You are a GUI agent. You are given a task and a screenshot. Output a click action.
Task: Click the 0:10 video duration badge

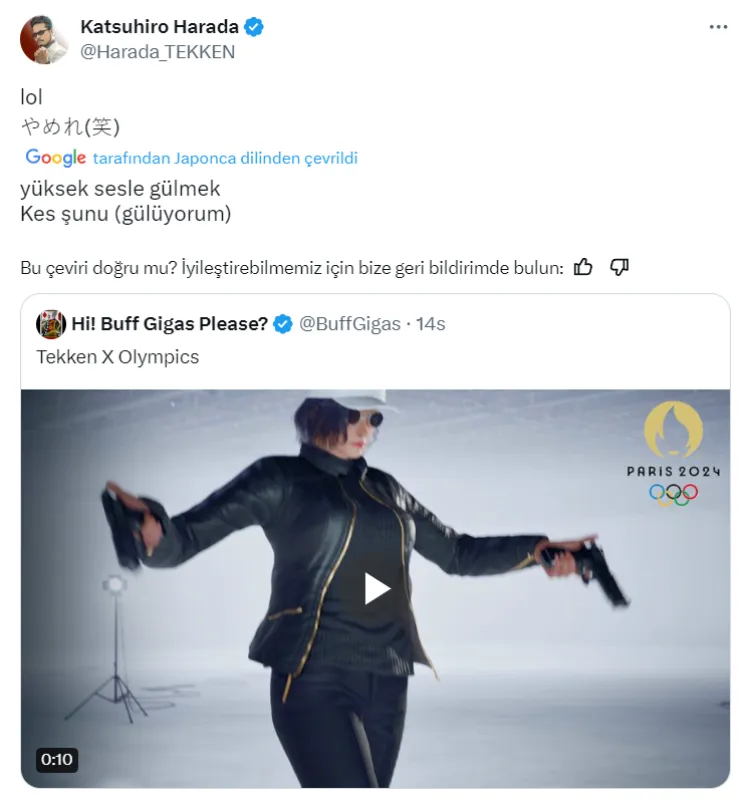pos(57,759)
